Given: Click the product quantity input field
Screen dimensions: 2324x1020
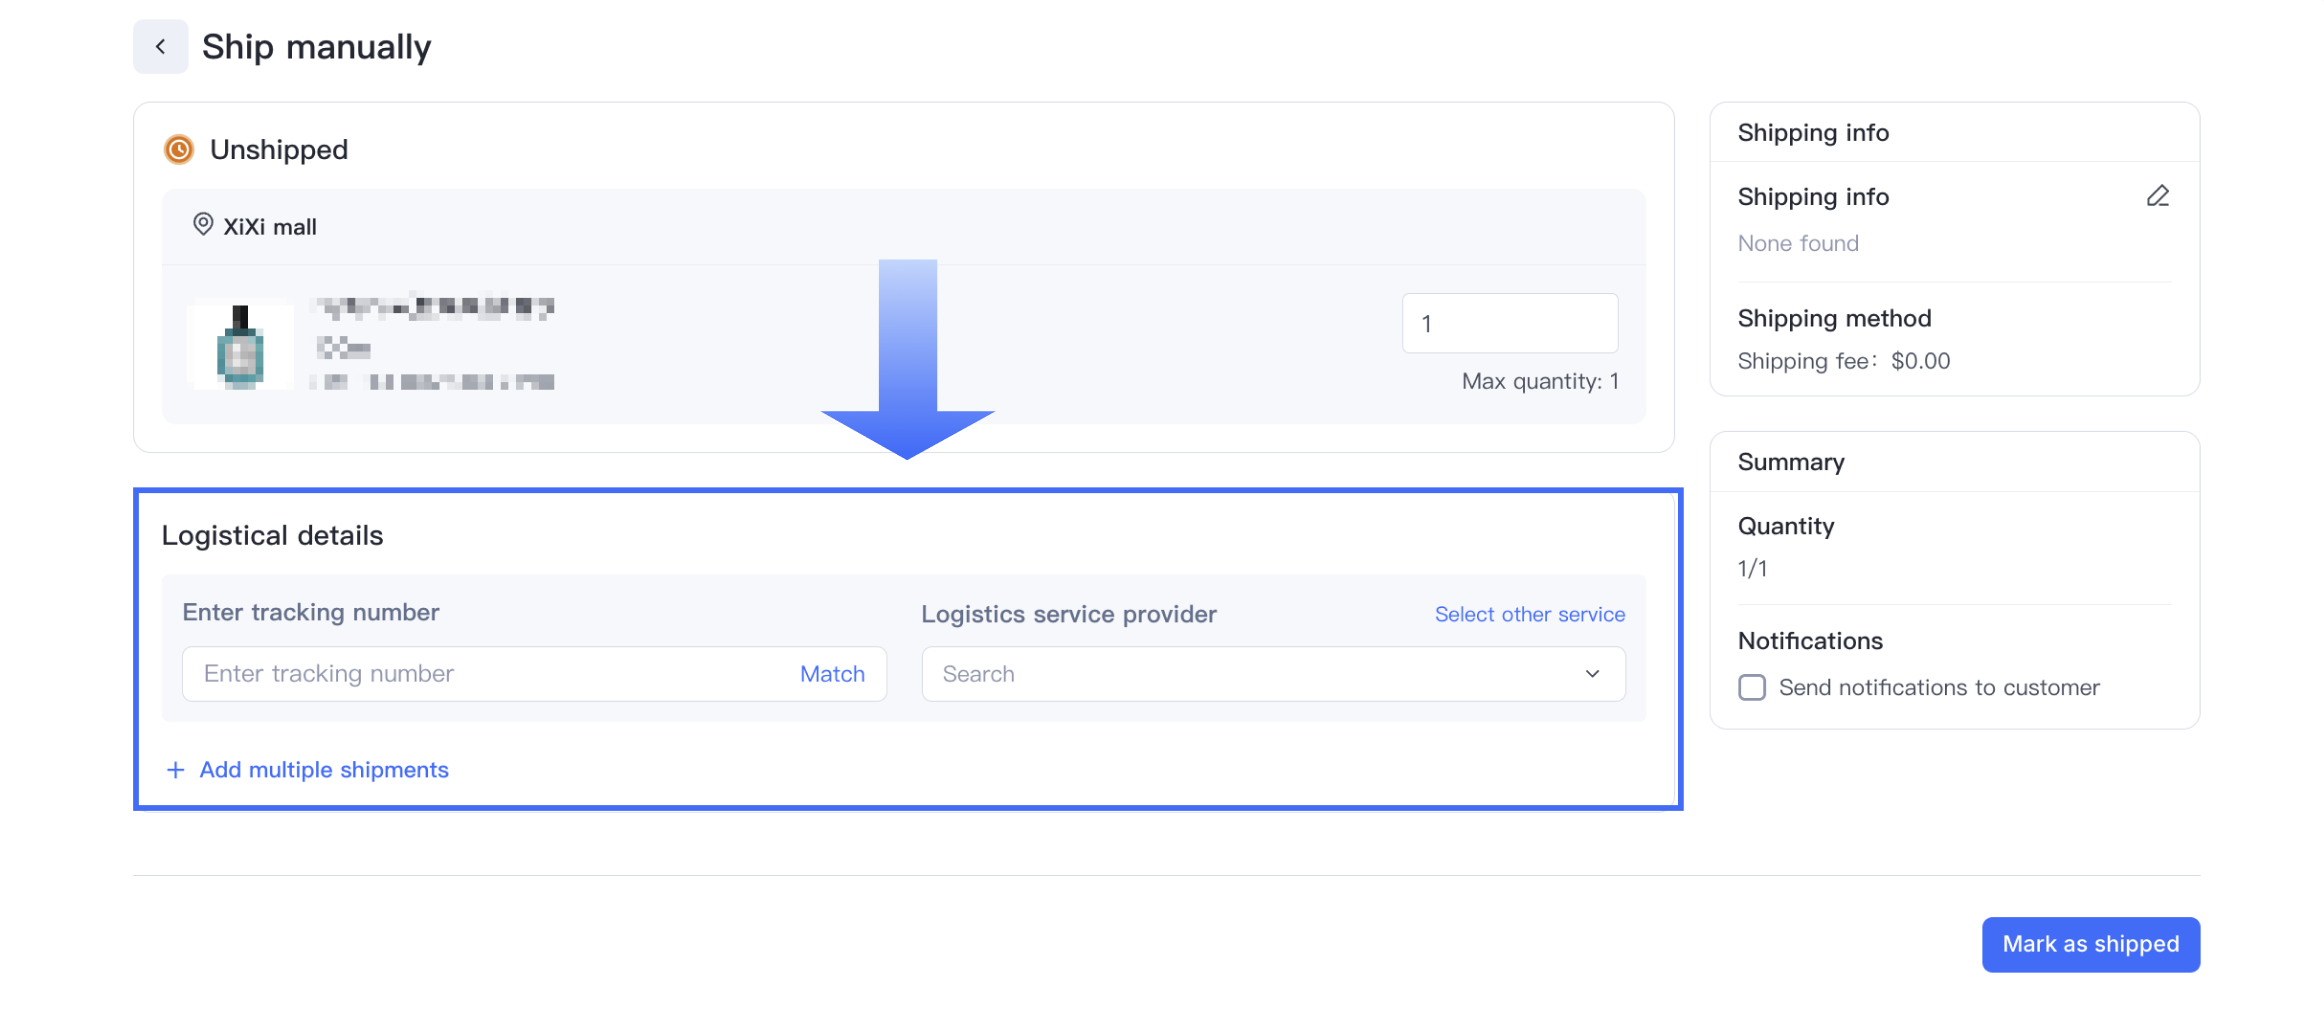Looking at the screenshot, I should pos(1509,323).
